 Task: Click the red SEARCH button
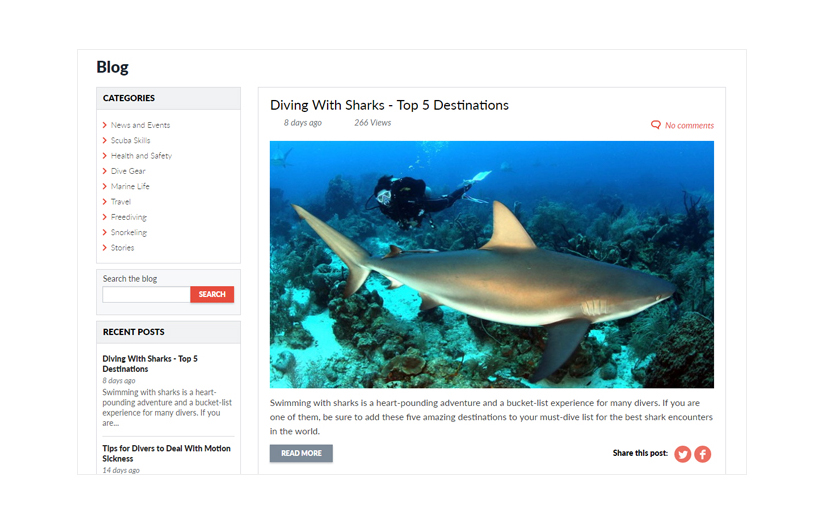212,294
